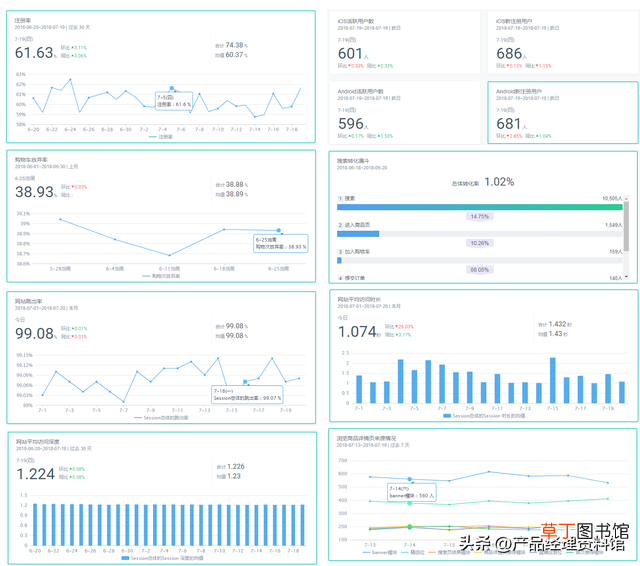Click the 1.02% overall conversion rate

[499, 182]
